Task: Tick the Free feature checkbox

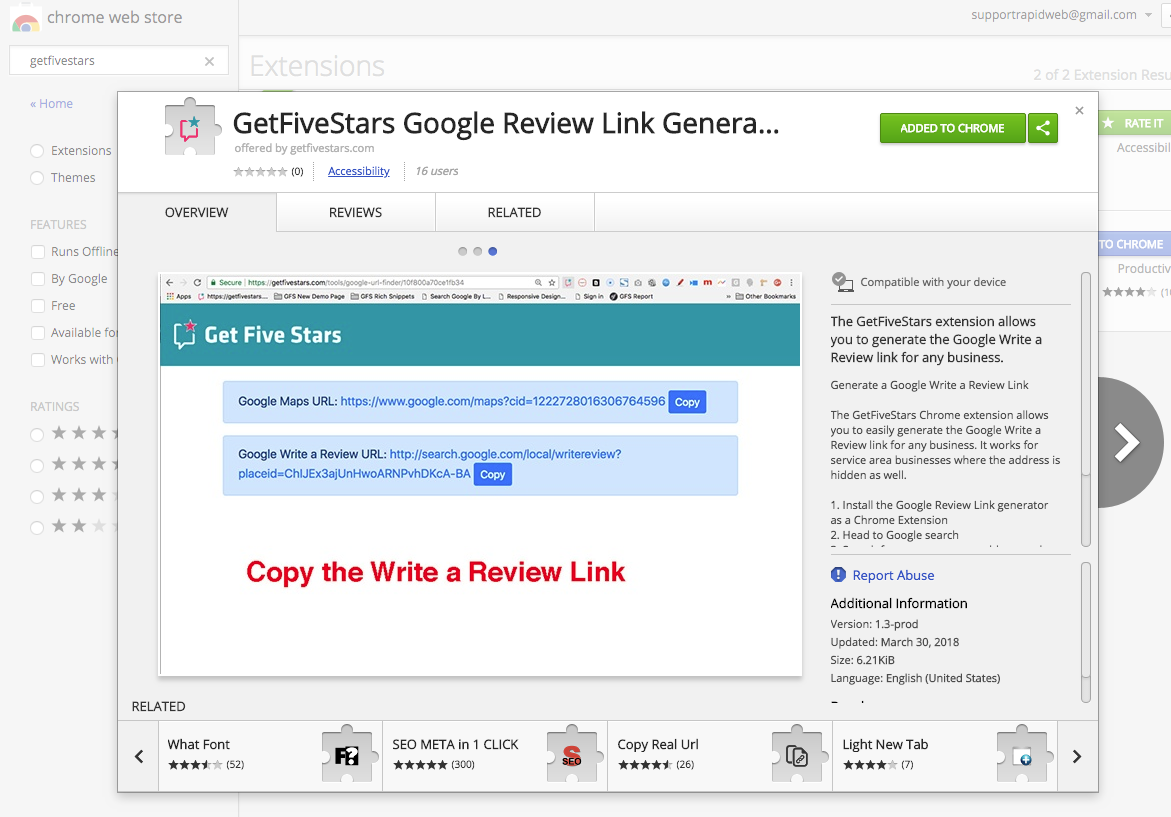Action: [37, 305]
